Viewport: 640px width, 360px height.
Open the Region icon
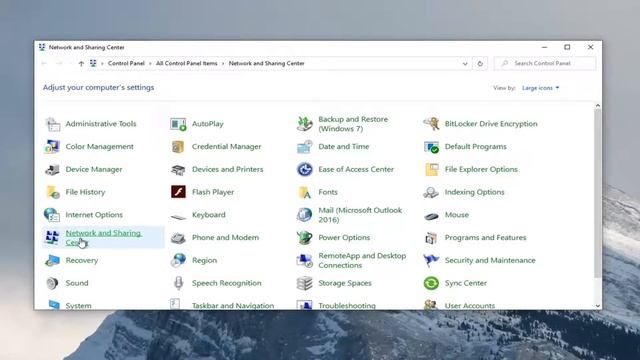178,260
